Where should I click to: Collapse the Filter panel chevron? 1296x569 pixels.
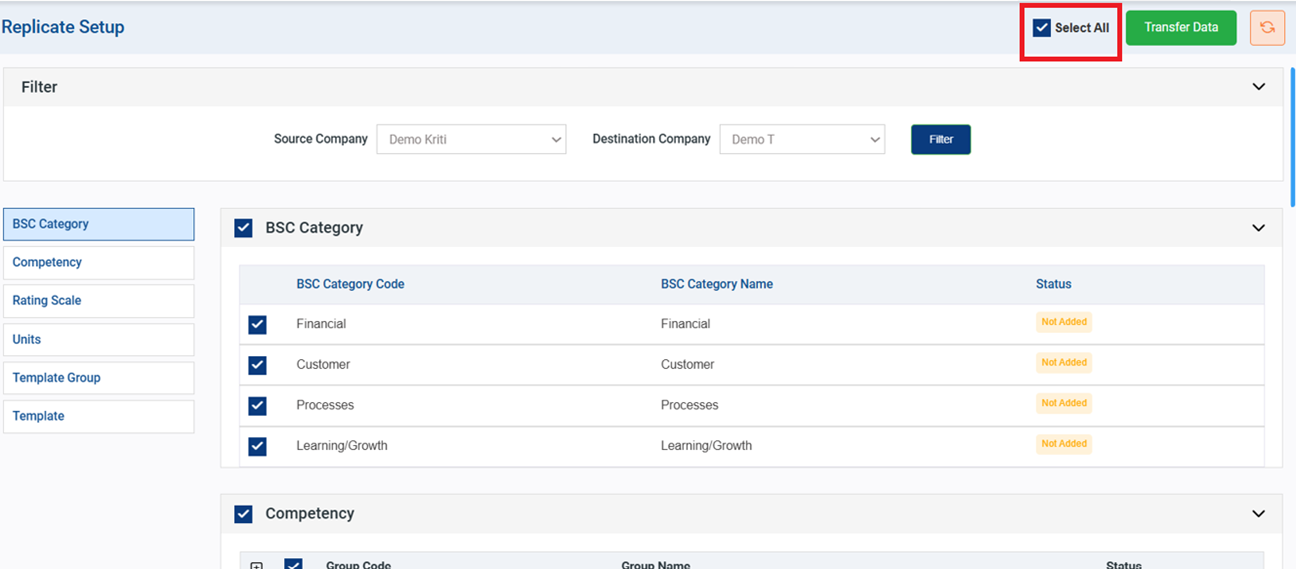coord(1259,87)
